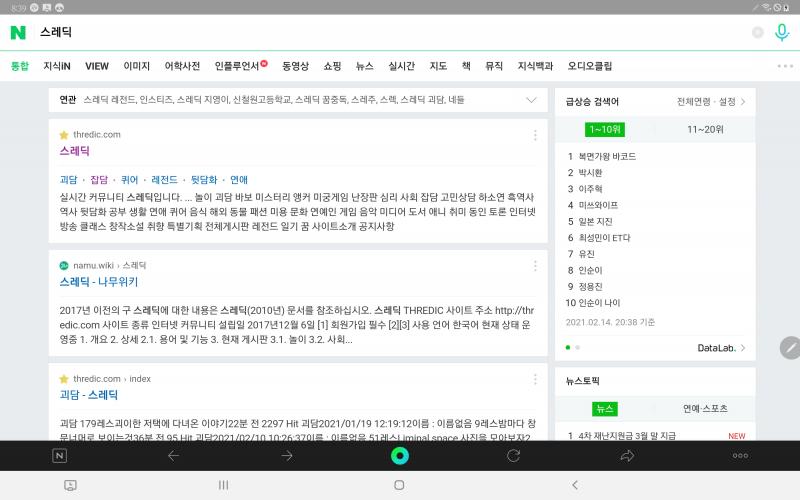
Task: Open options menu for thredic.com 스레딕 result
Action: point(535,135)
